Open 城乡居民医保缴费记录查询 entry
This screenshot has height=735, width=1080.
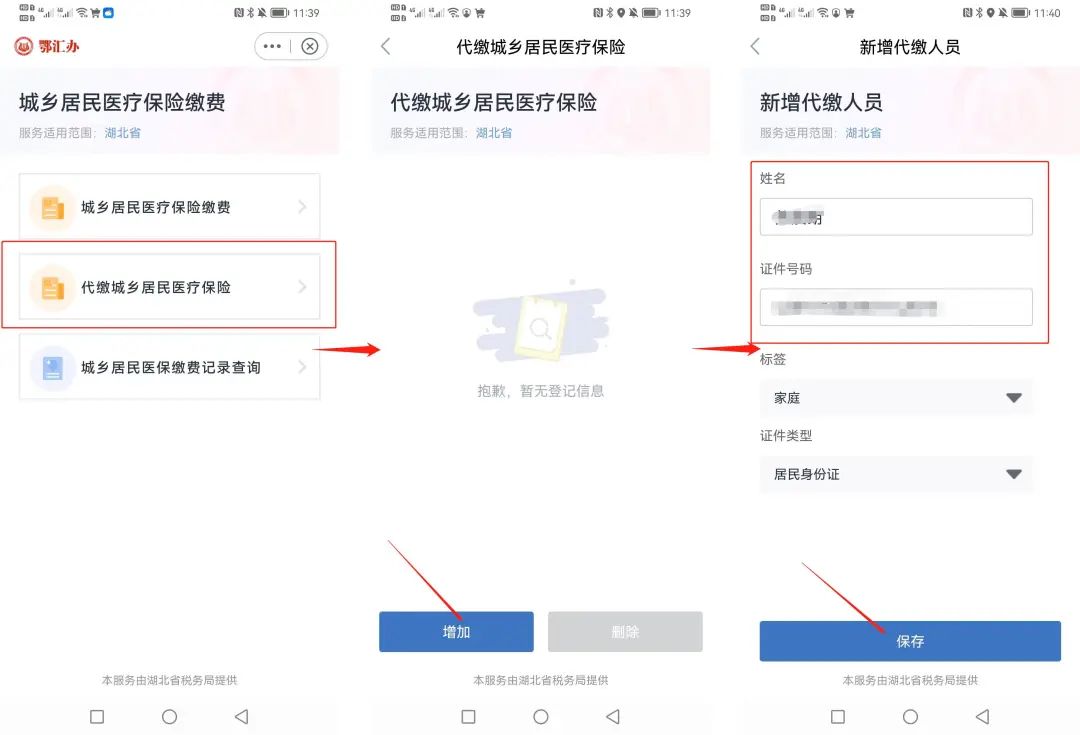pyautogui.click(x=169, y=367)
